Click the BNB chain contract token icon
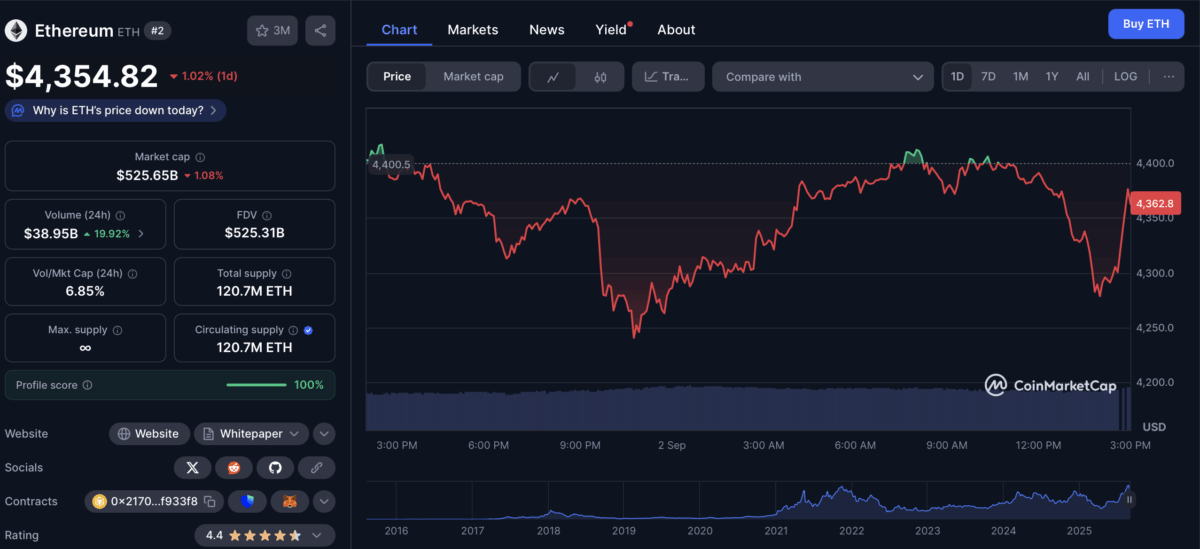 99,501
